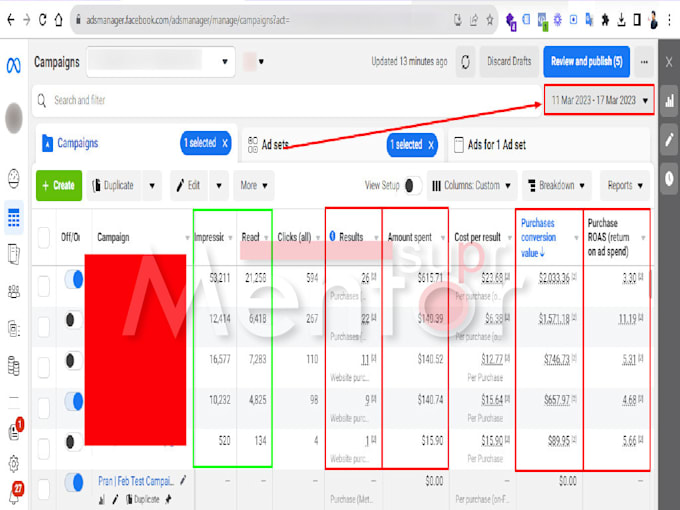Open the Columns: Custom dropdown

[472, 186]
